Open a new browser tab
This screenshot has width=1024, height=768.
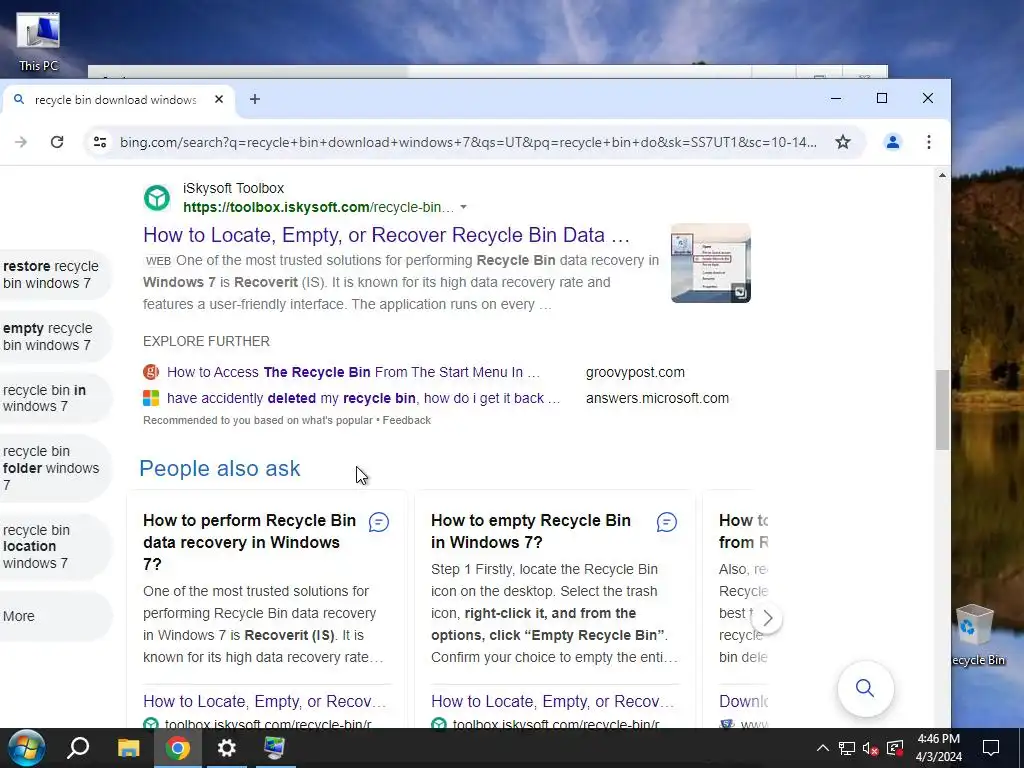tap(255, 99)
